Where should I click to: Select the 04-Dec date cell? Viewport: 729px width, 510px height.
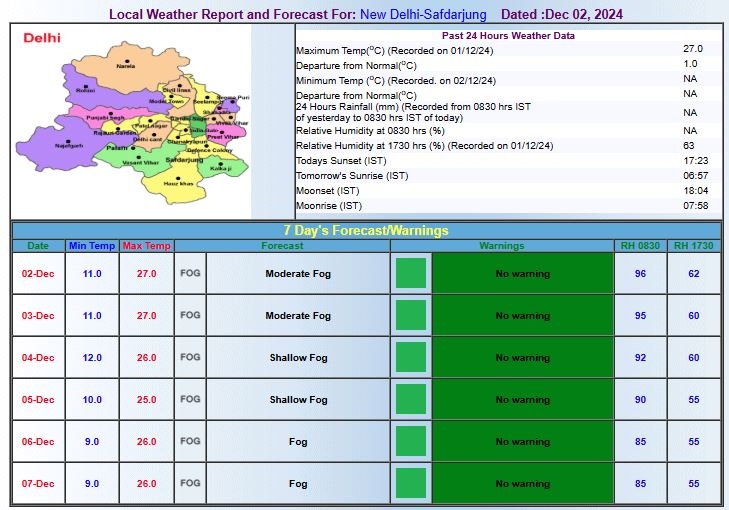38,358
